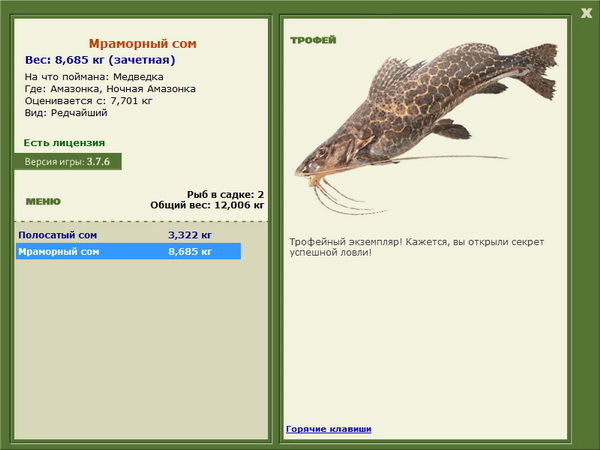This screenshot has width=600, height=450.
Task: Click the Трофейный экземпляр description text
Action: [417, 247]
